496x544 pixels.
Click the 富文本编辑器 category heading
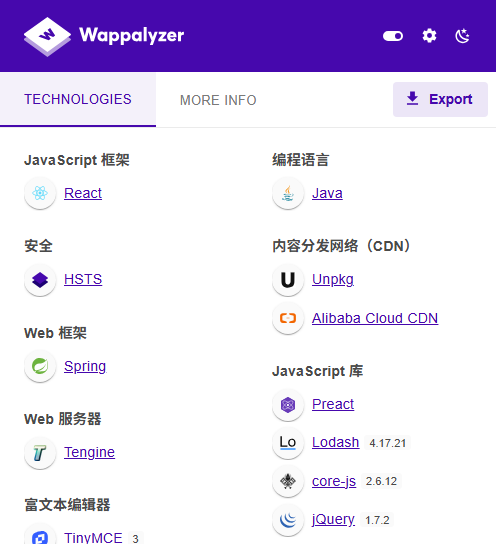coord(67,505)
